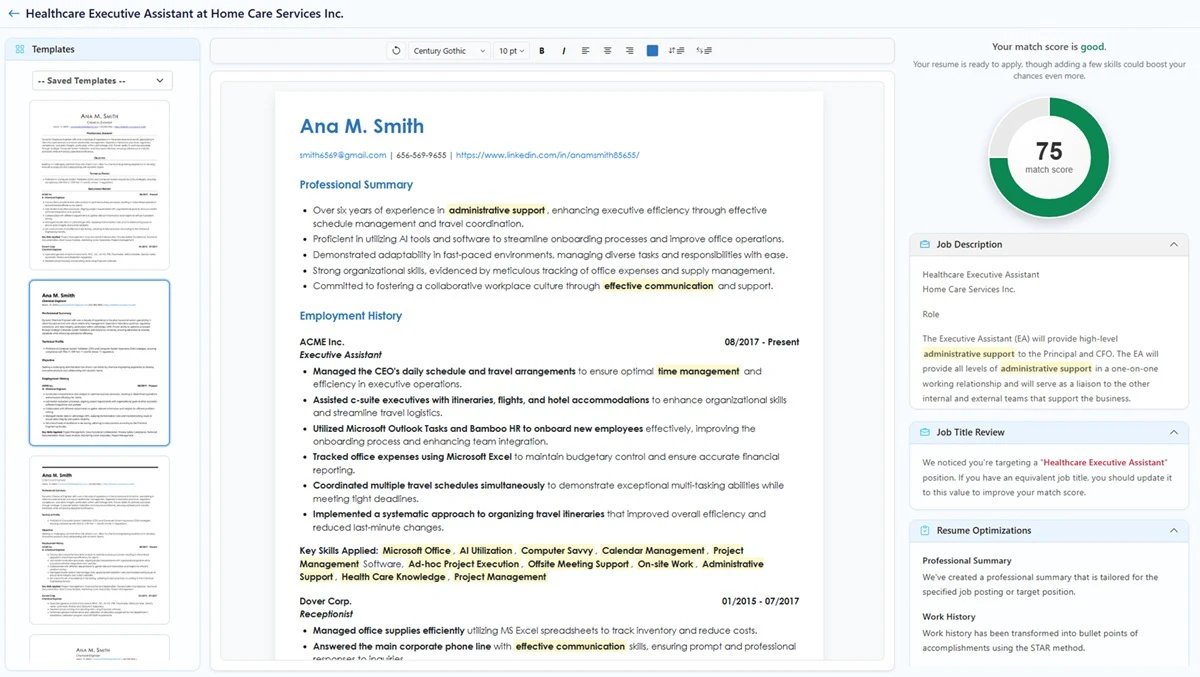This screenshot has width=1200, height=677.
Task: Open the line spacing options icon
Action: (674, 50)
